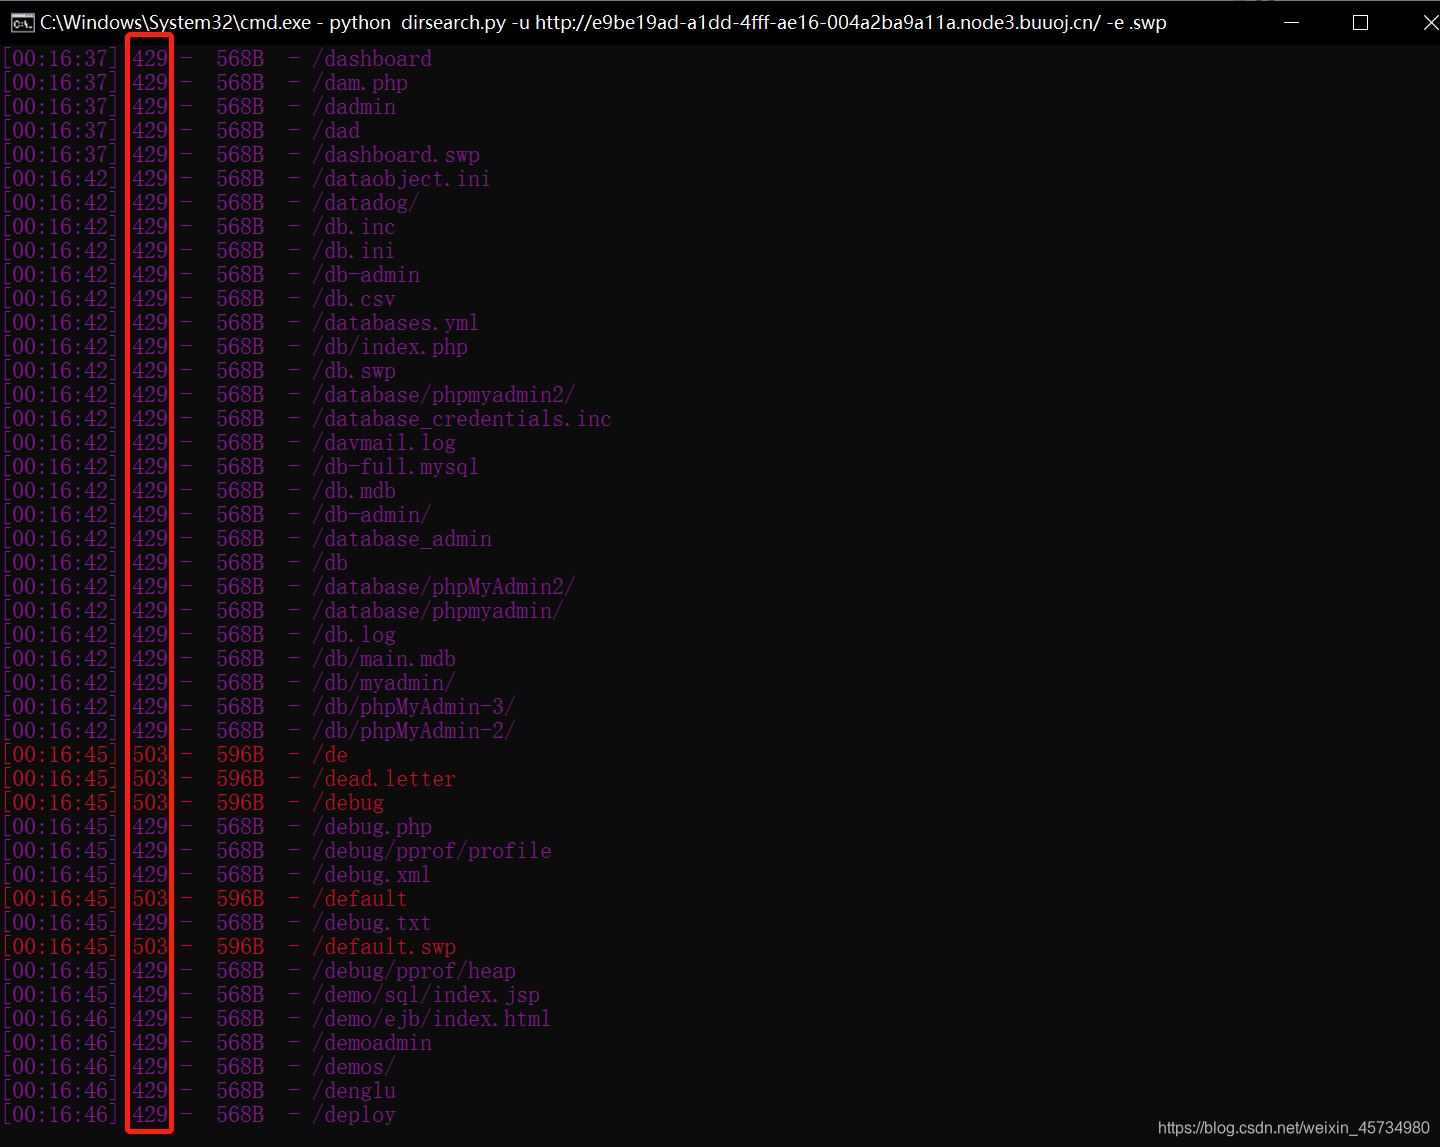The width and height of the screenshot is (1440, 1147).
Task: Select the /databases.yml path text
Action: tap(396, 323)
